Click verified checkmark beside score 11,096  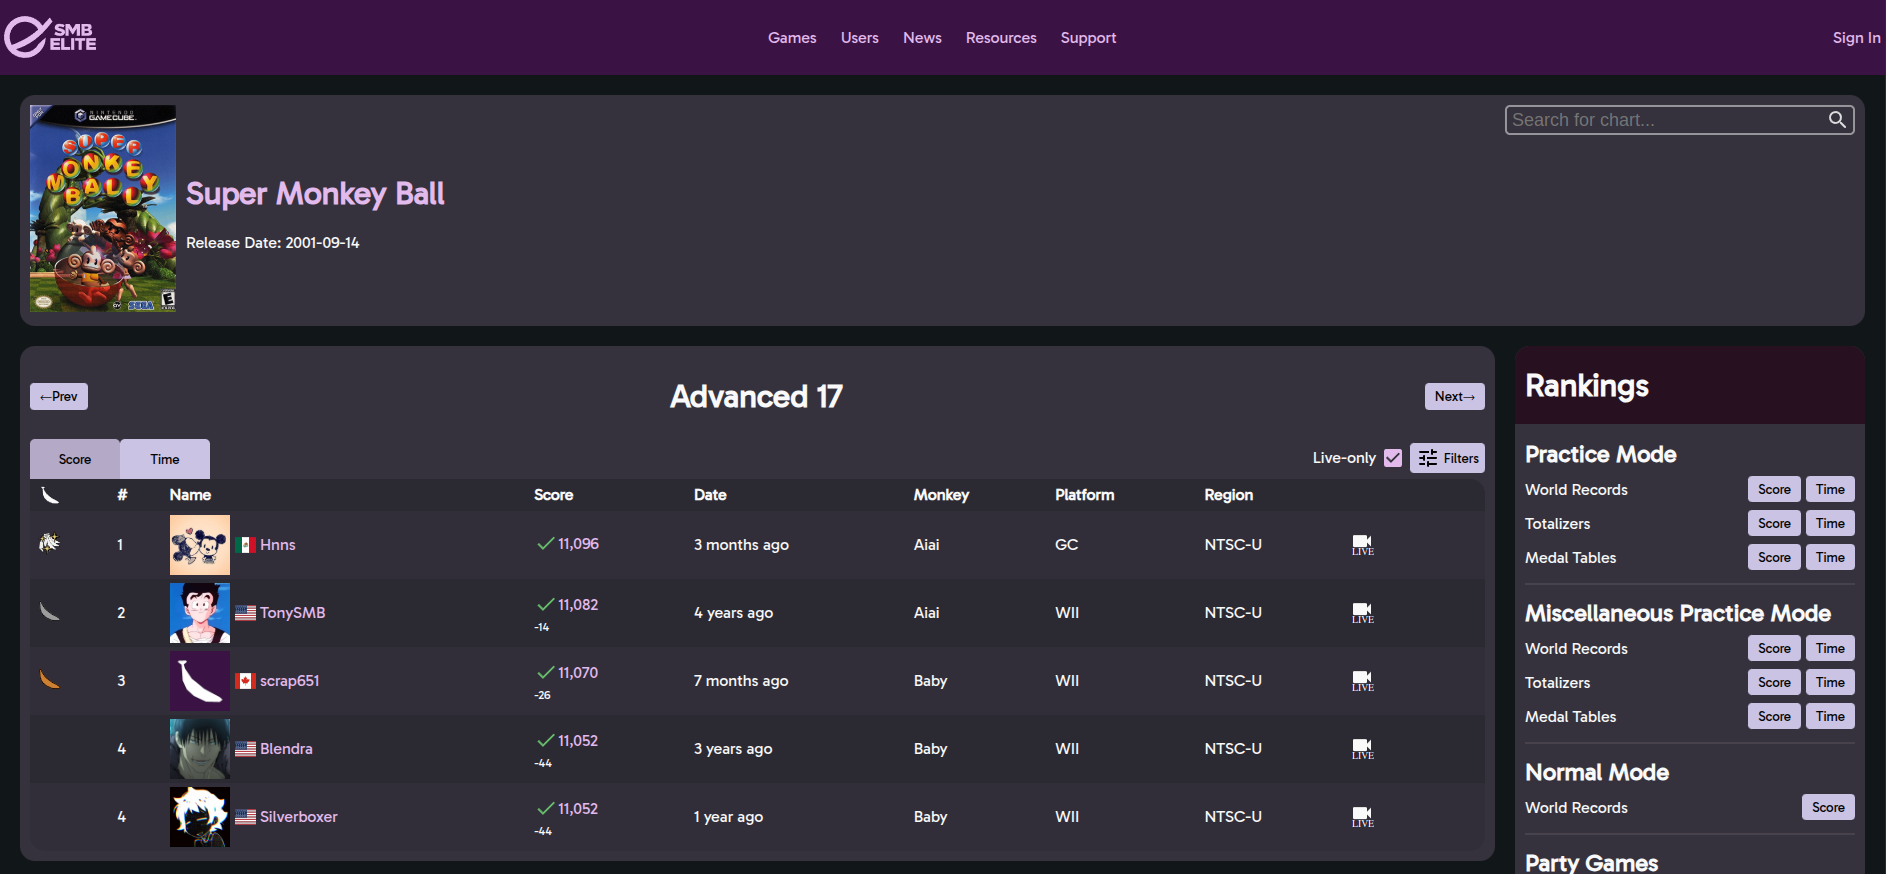pyautogui.click(x=545, y=544)
